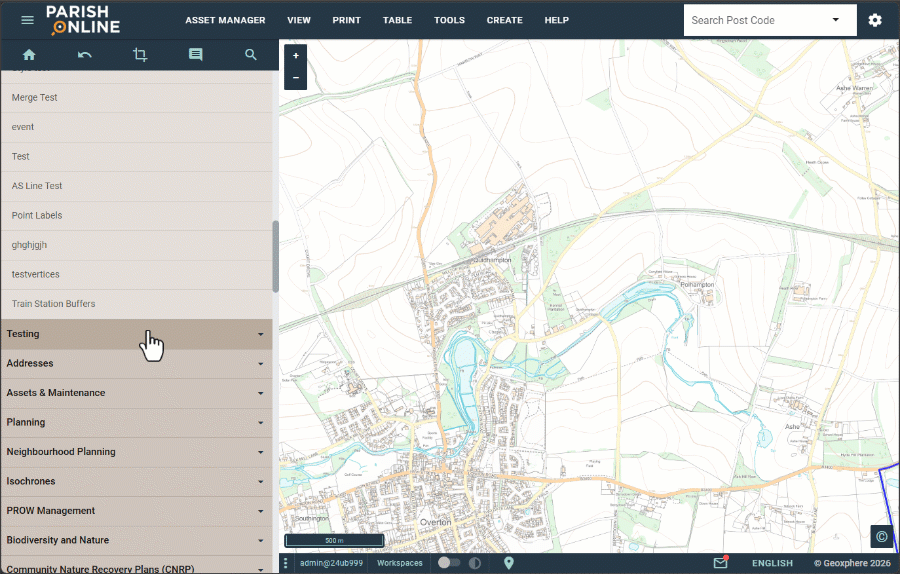Click the sidebar search magnifier icon
This screenshot has height=574, width=900.
point(250,55)
